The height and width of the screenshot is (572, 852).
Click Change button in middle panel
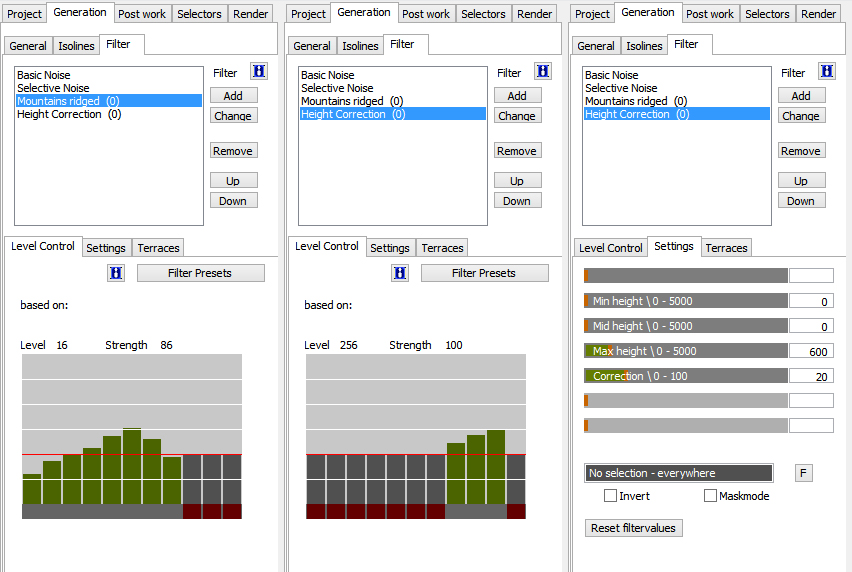pos(517,116)
